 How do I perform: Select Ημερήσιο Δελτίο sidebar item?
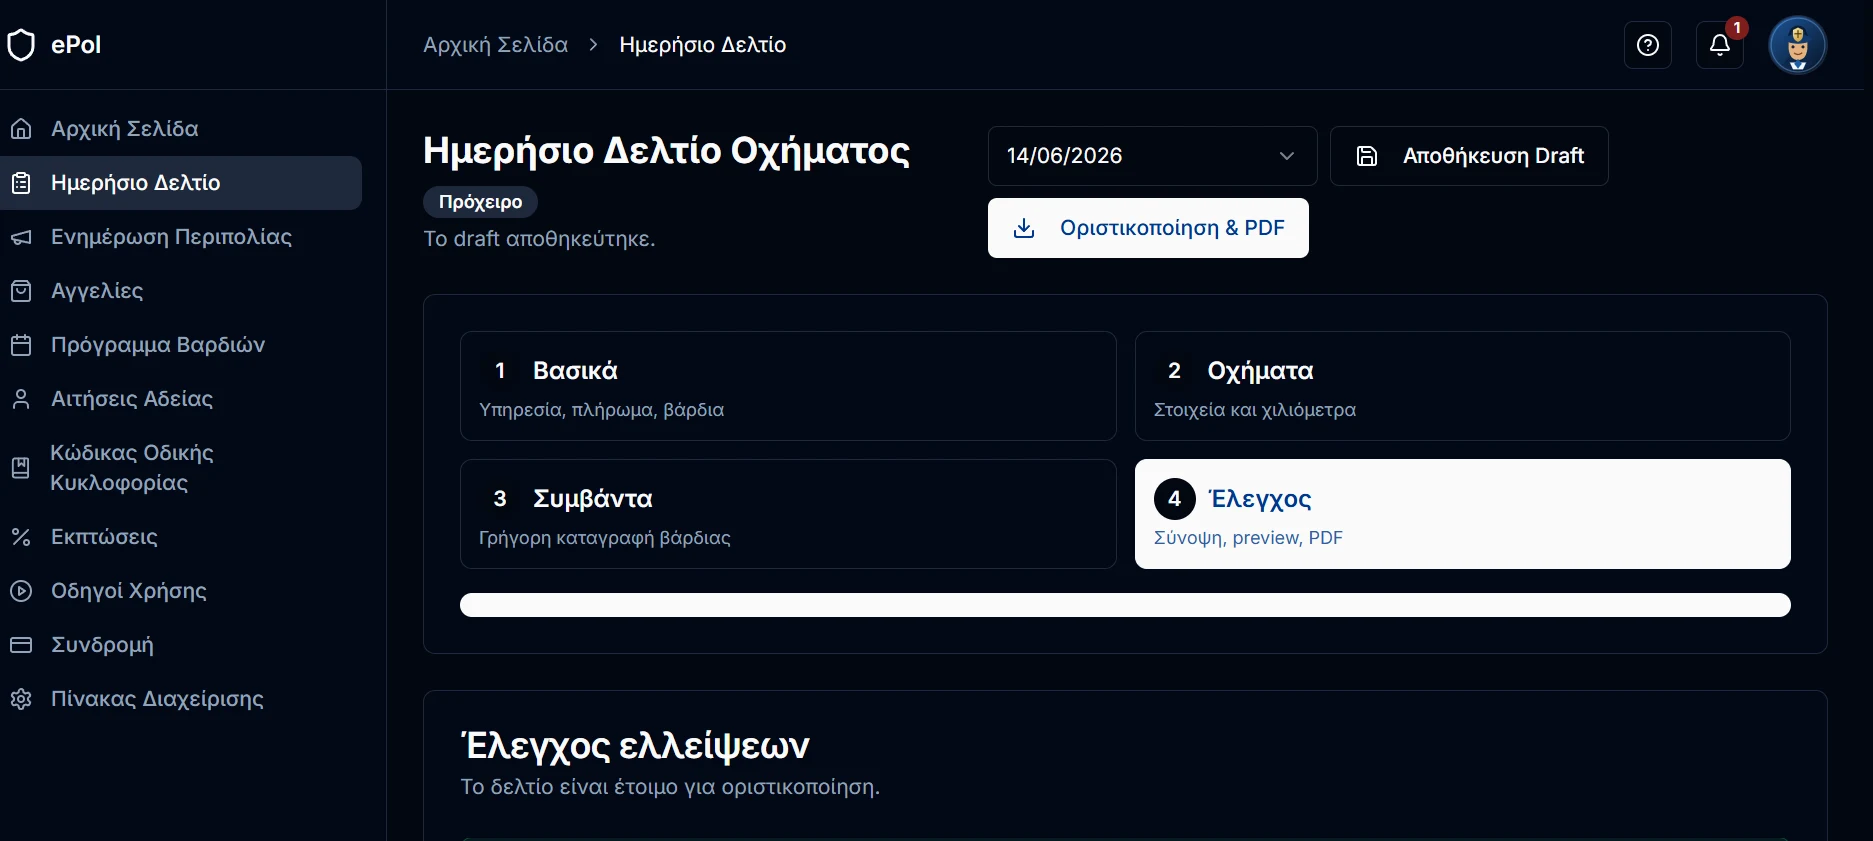point(181,183)
